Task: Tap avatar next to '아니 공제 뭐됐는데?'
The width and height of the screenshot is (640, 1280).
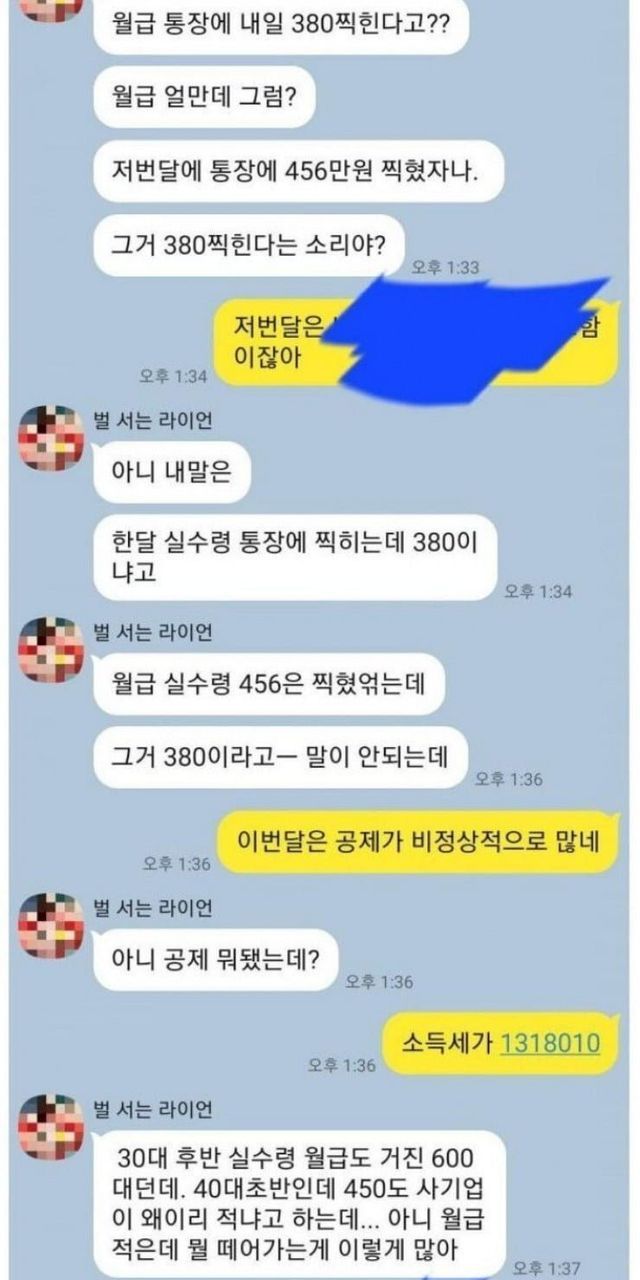Action: tap(51, 927)
